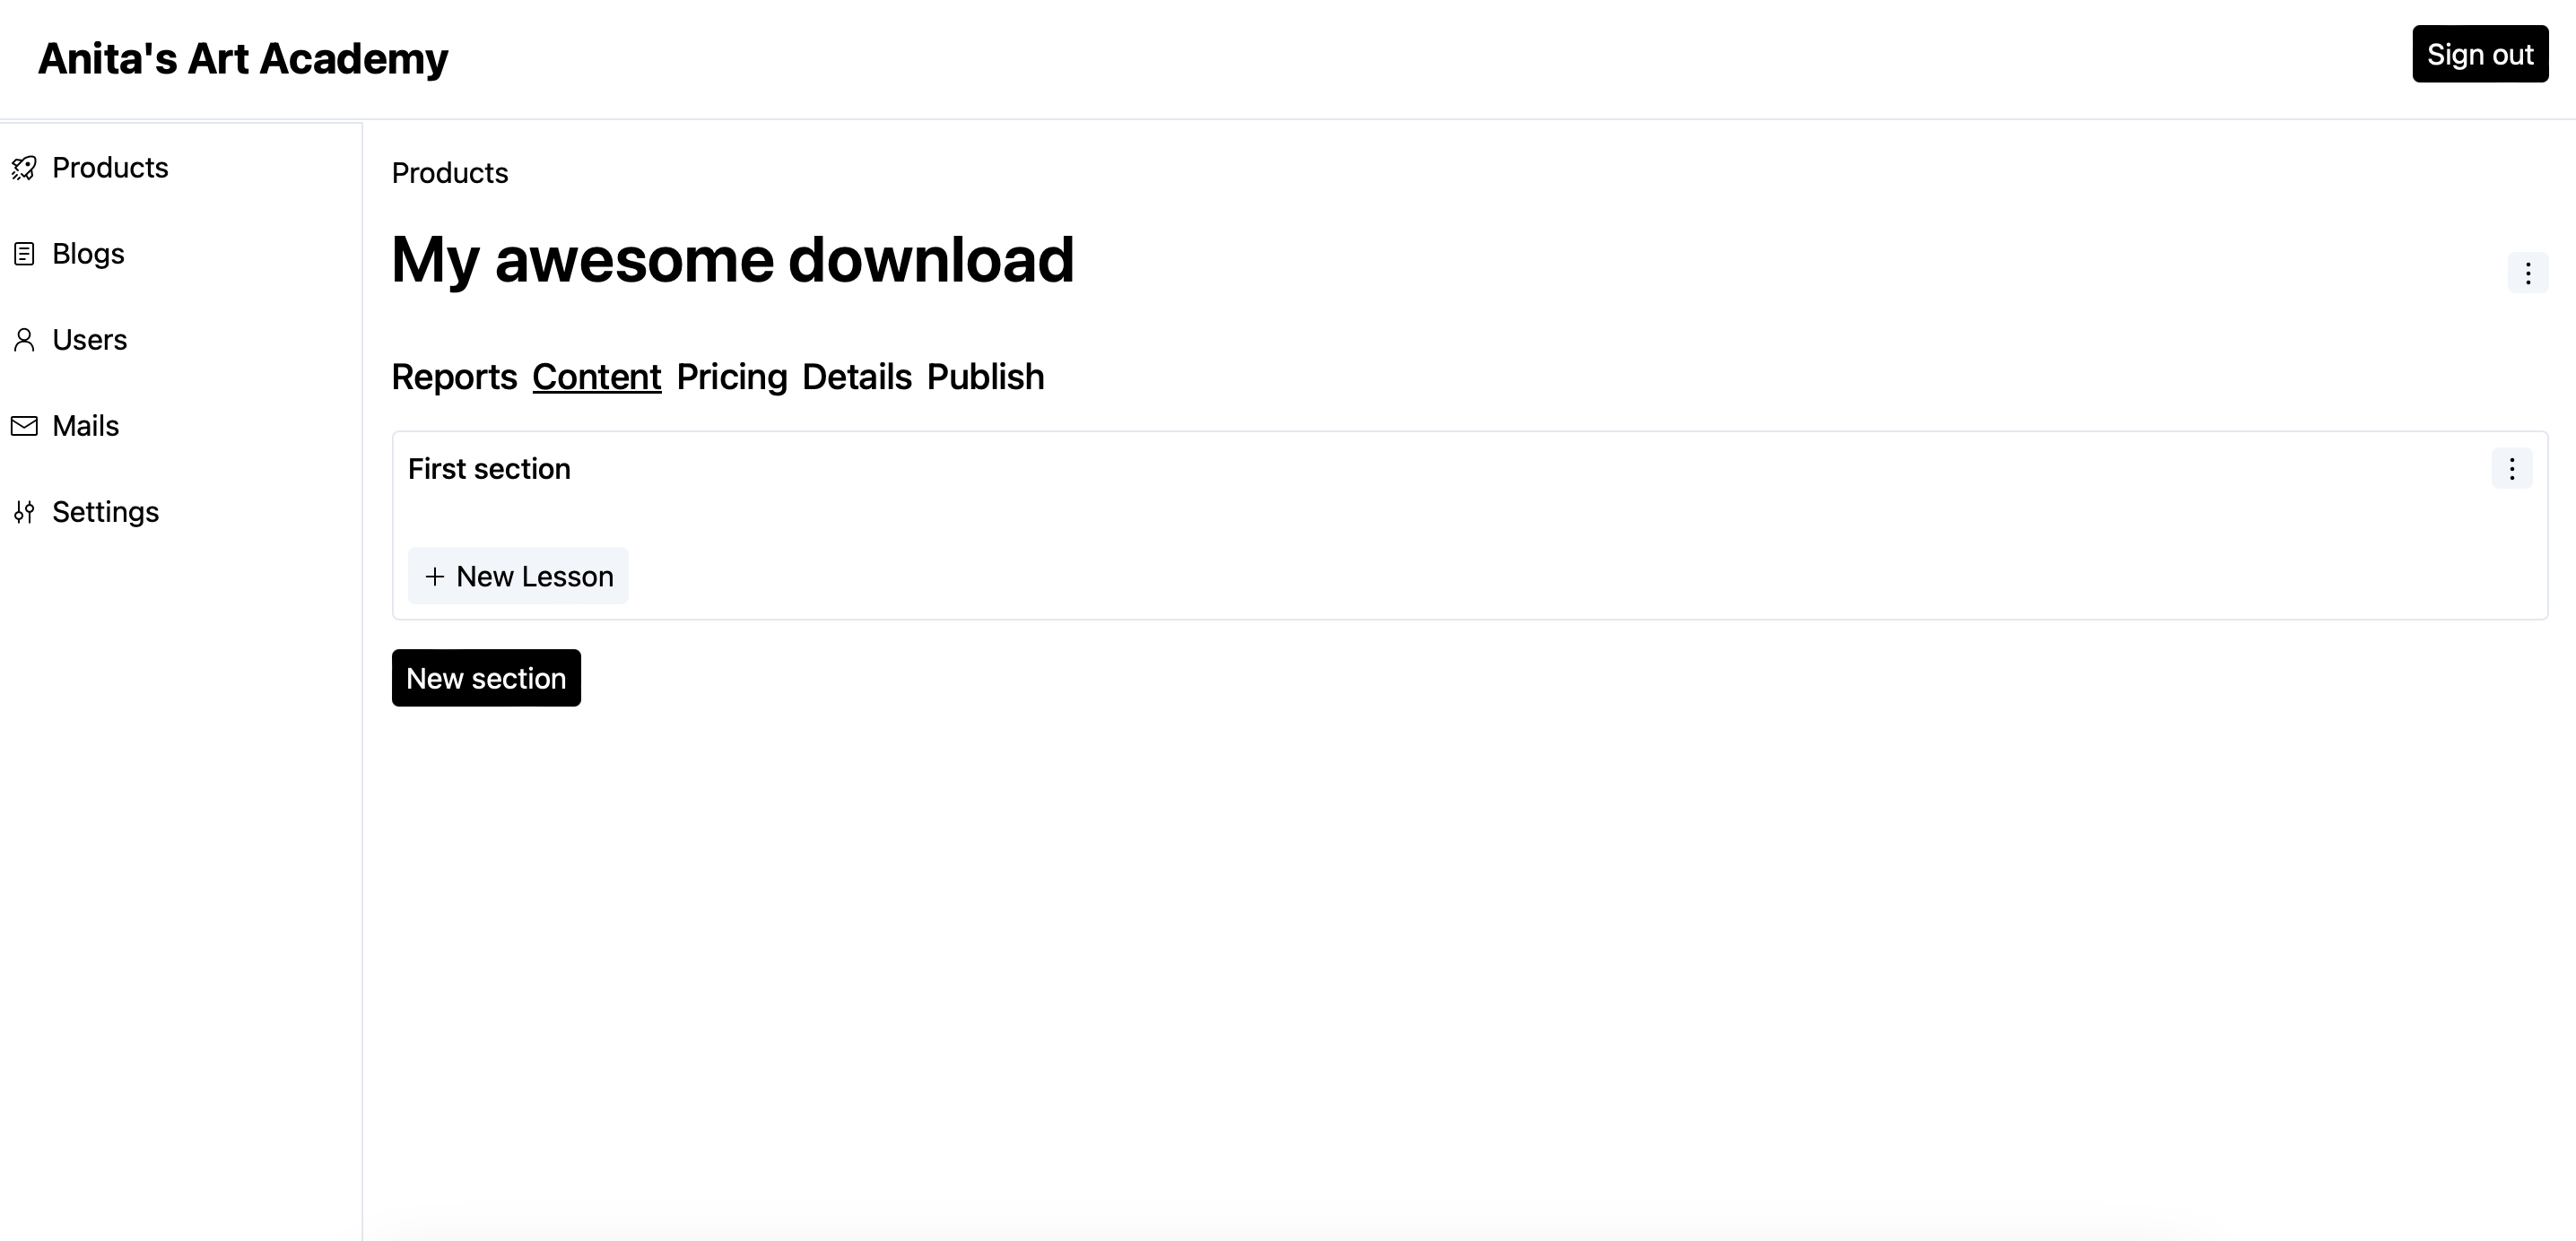Screen dimensions: 2576x1241
Task: Select the Content tab
Action: pyautogui.click(x=596, y=377)
